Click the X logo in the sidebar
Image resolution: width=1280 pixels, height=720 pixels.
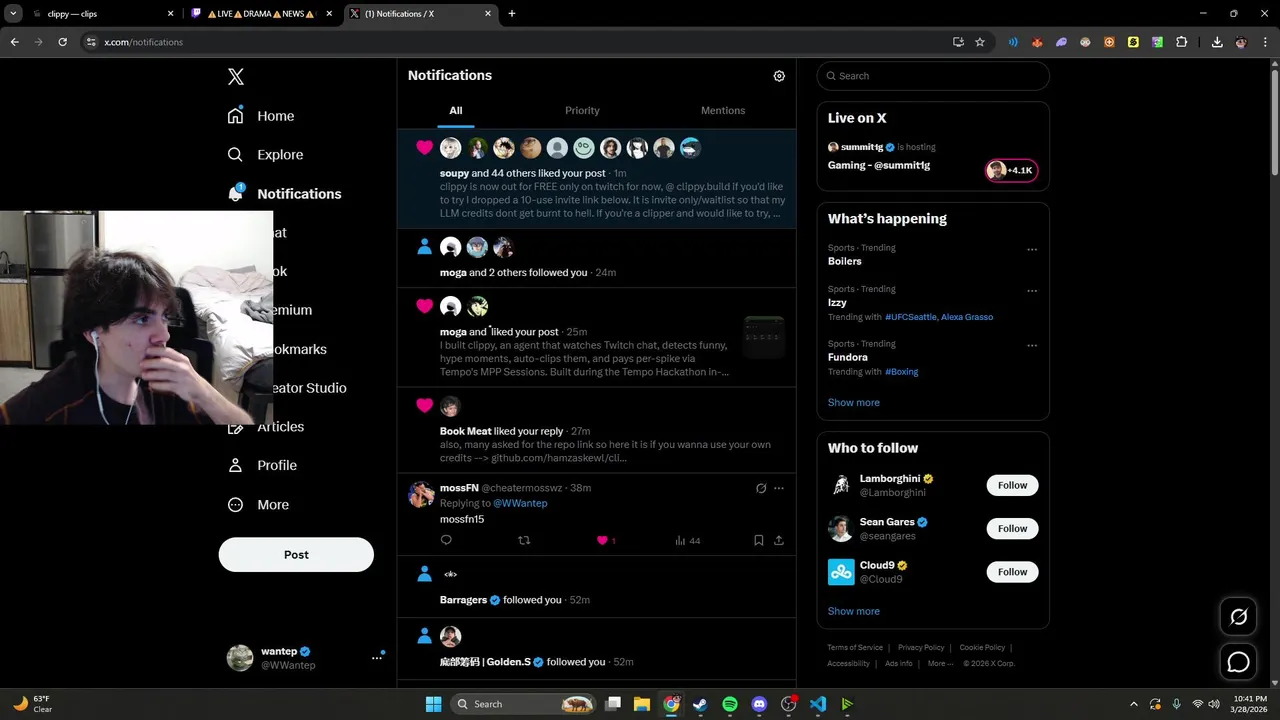(235, 77)
